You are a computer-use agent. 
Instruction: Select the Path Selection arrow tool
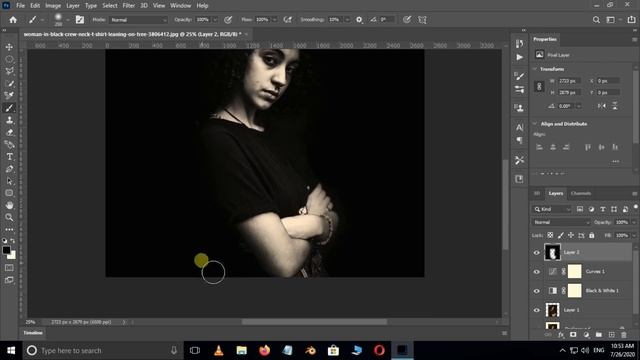[9, 181]
